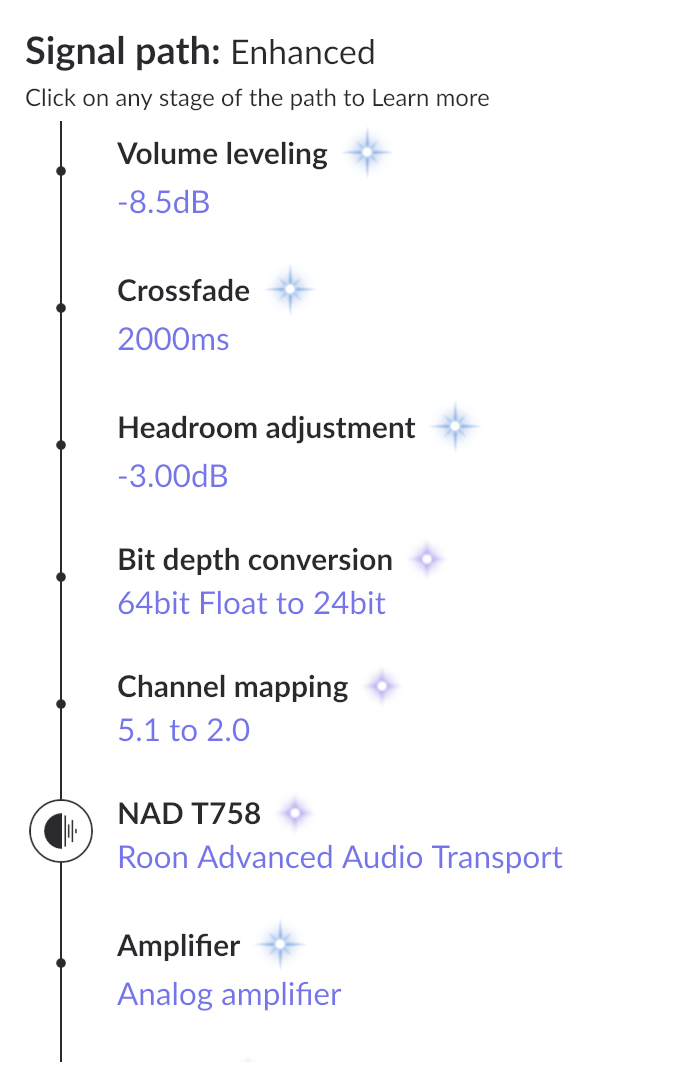
Task: Click 64bit Float to 24bit link
Action: (252, 604)
